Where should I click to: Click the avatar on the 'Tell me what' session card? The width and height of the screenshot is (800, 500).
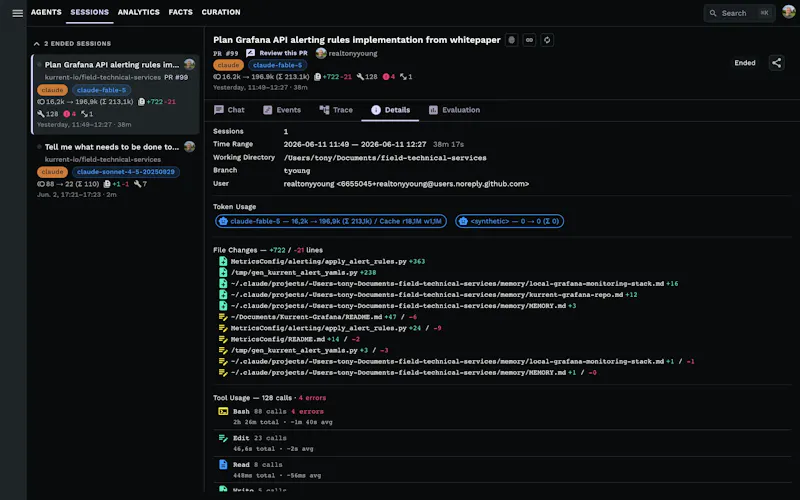[x=189, y=146]
